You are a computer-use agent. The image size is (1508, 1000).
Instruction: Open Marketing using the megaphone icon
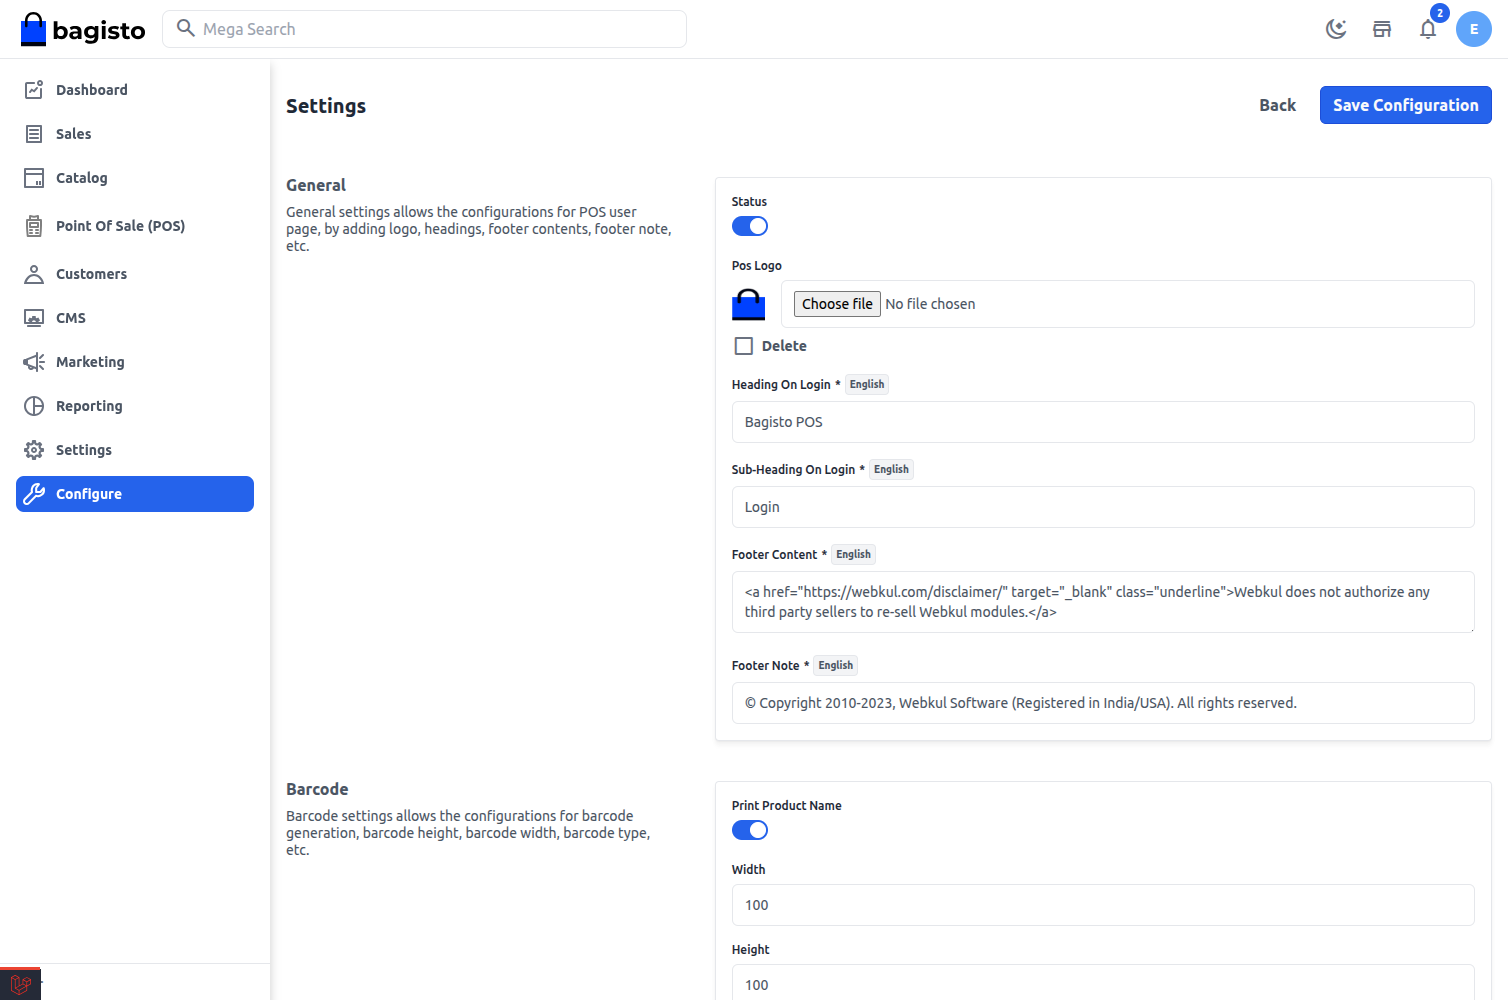pyautogui.click(x=33, y=361)
